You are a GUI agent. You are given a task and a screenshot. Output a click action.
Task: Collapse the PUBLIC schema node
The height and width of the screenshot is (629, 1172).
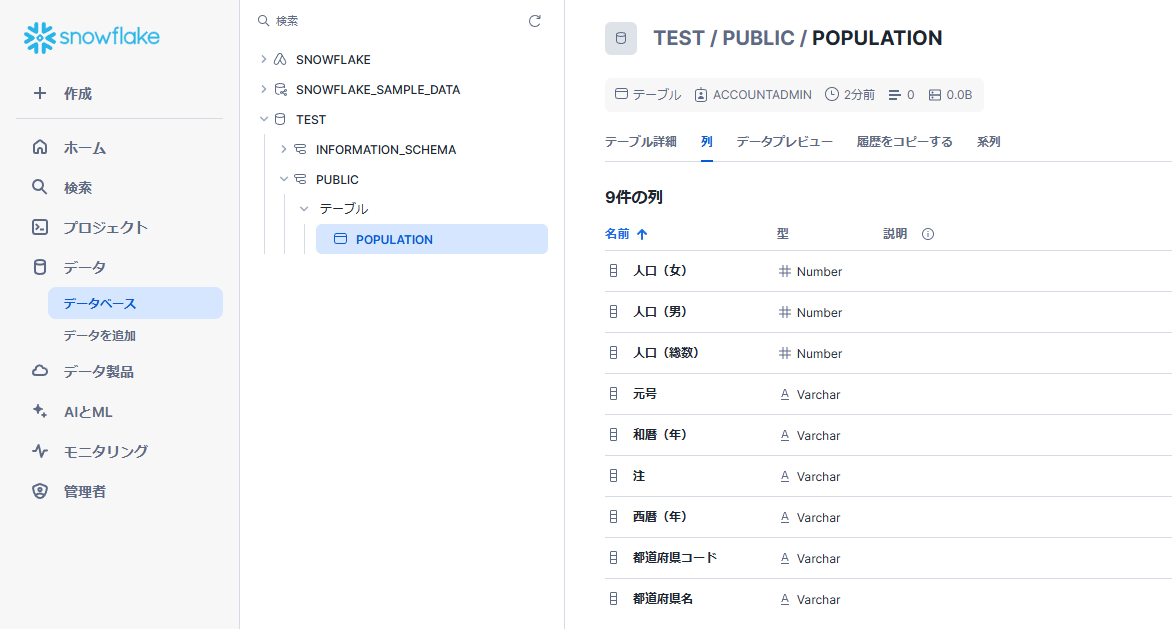pyautogui.click(x=283, y=179)
